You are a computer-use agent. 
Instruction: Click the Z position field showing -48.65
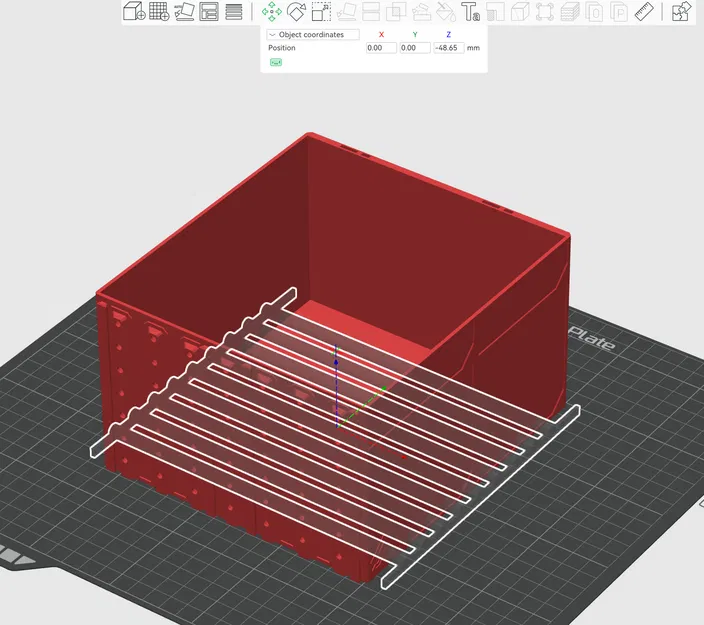click(x=449, y=48)
